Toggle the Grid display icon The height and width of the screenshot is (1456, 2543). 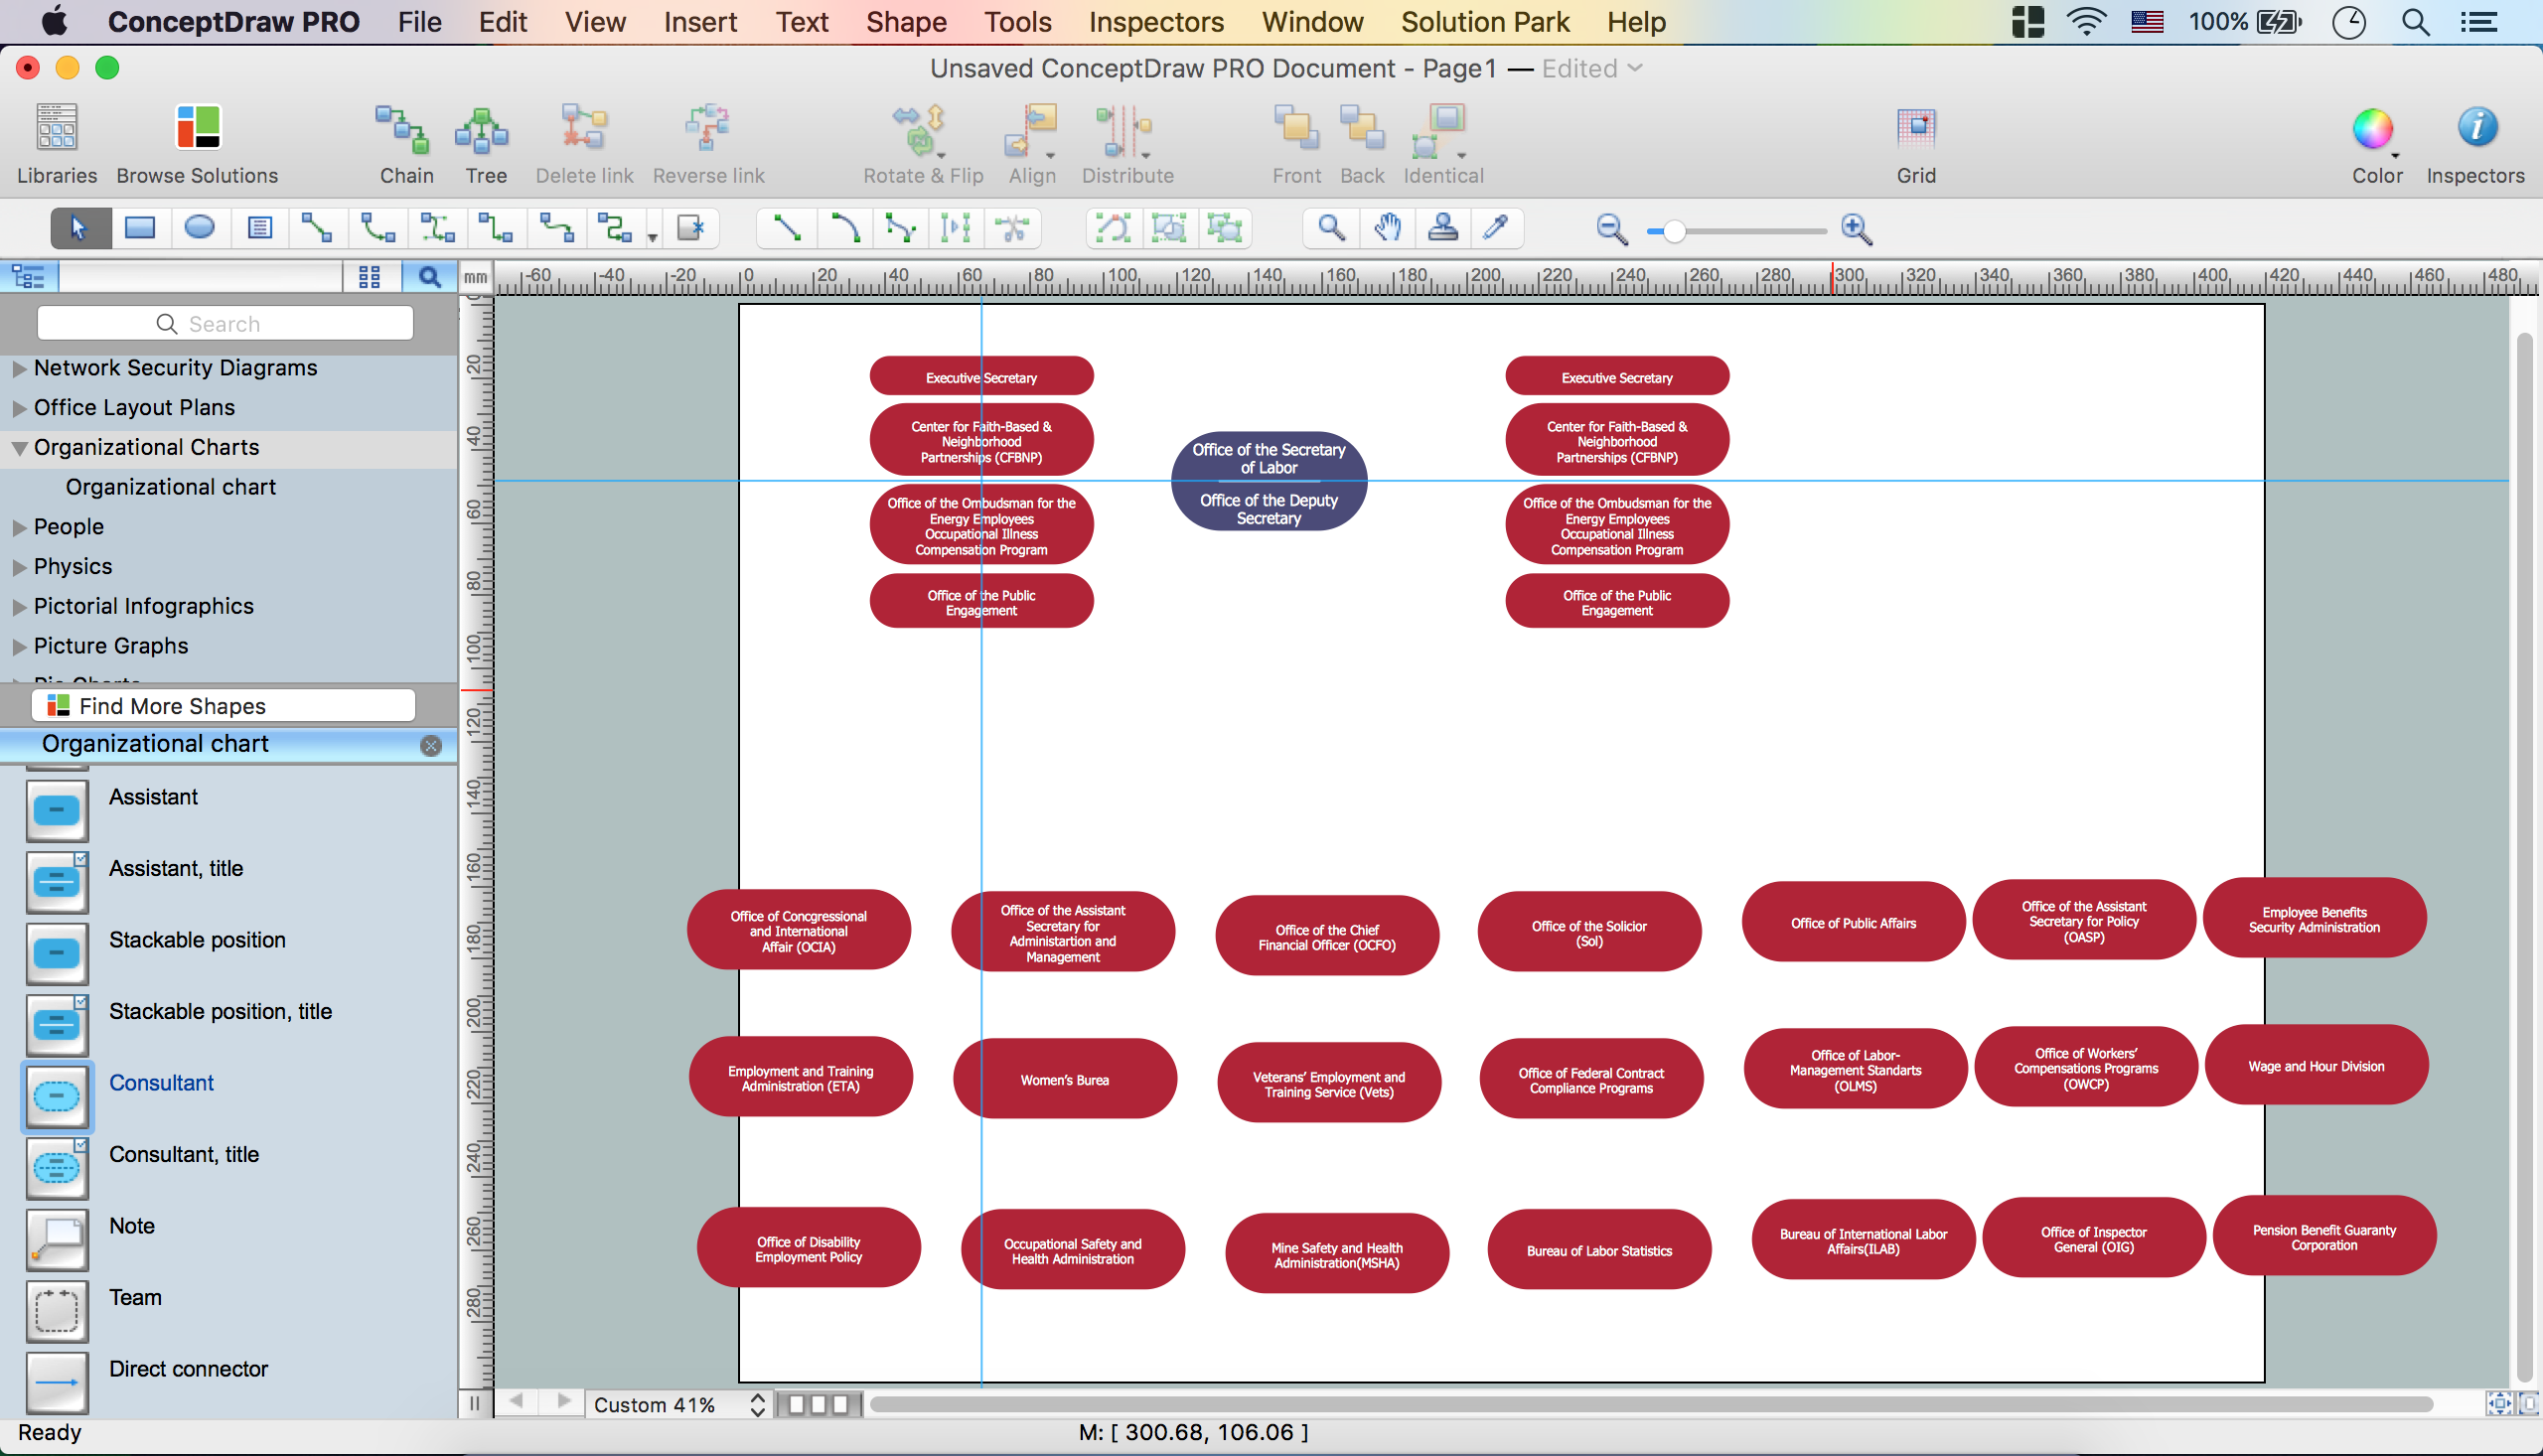click(1916, 131)
